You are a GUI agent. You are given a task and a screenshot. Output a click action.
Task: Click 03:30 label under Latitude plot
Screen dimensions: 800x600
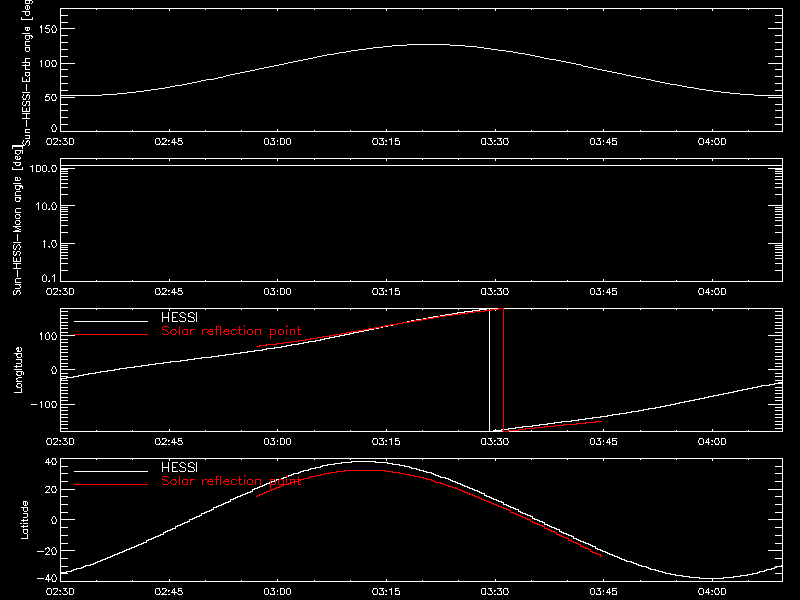(495, 591)
